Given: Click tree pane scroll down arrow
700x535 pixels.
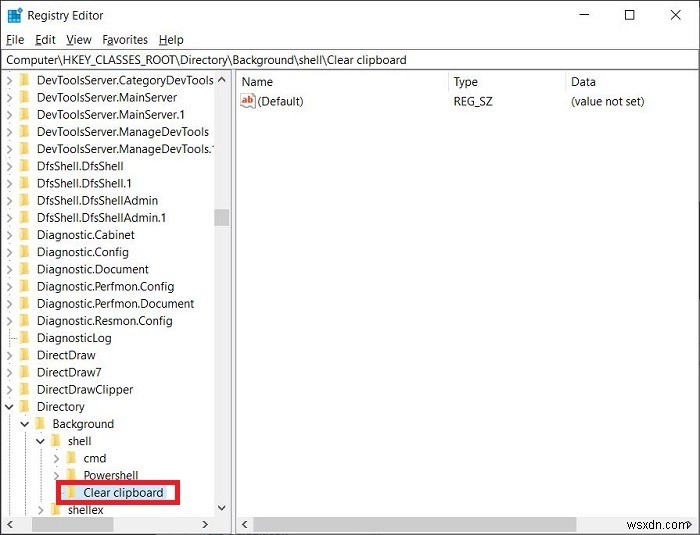Looking at the screenshot, I should (221, 508).
